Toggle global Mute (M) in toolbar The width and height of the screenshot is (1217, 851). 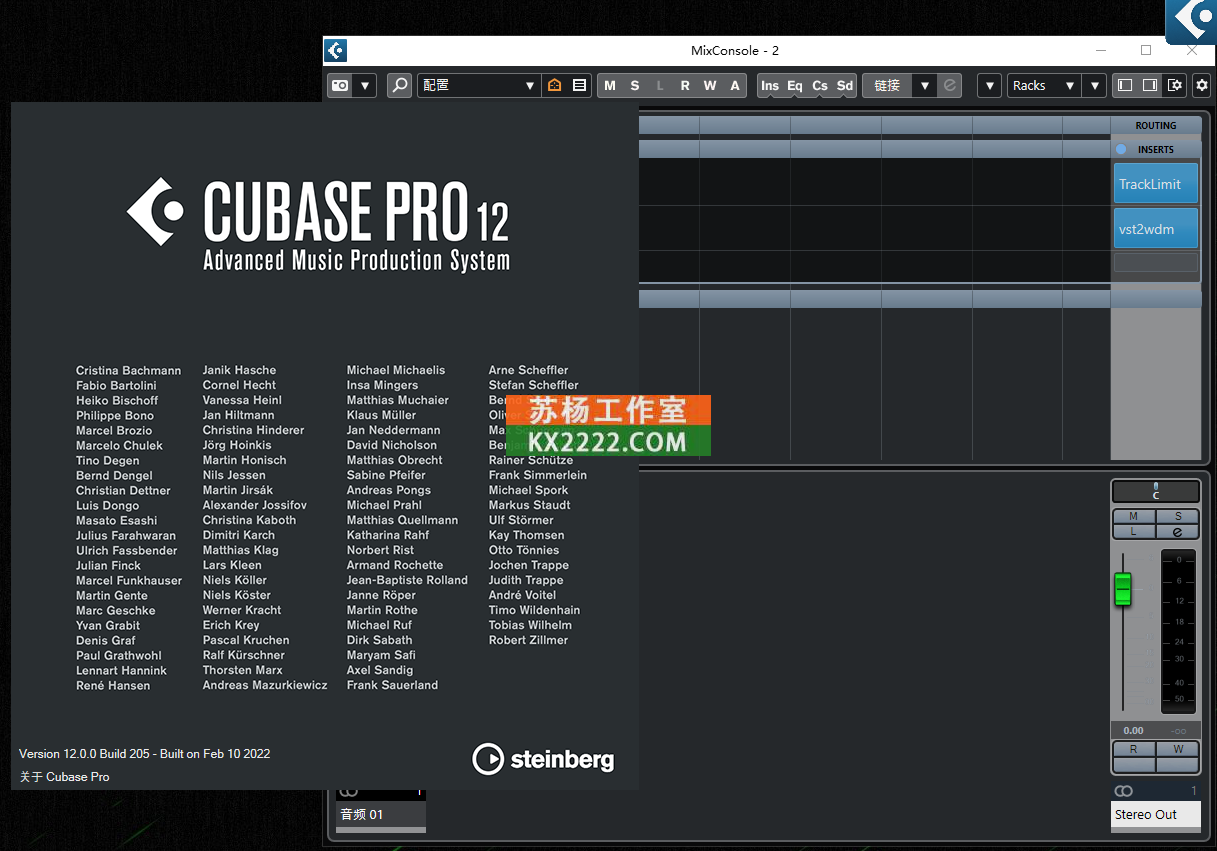tap(610, 86)
